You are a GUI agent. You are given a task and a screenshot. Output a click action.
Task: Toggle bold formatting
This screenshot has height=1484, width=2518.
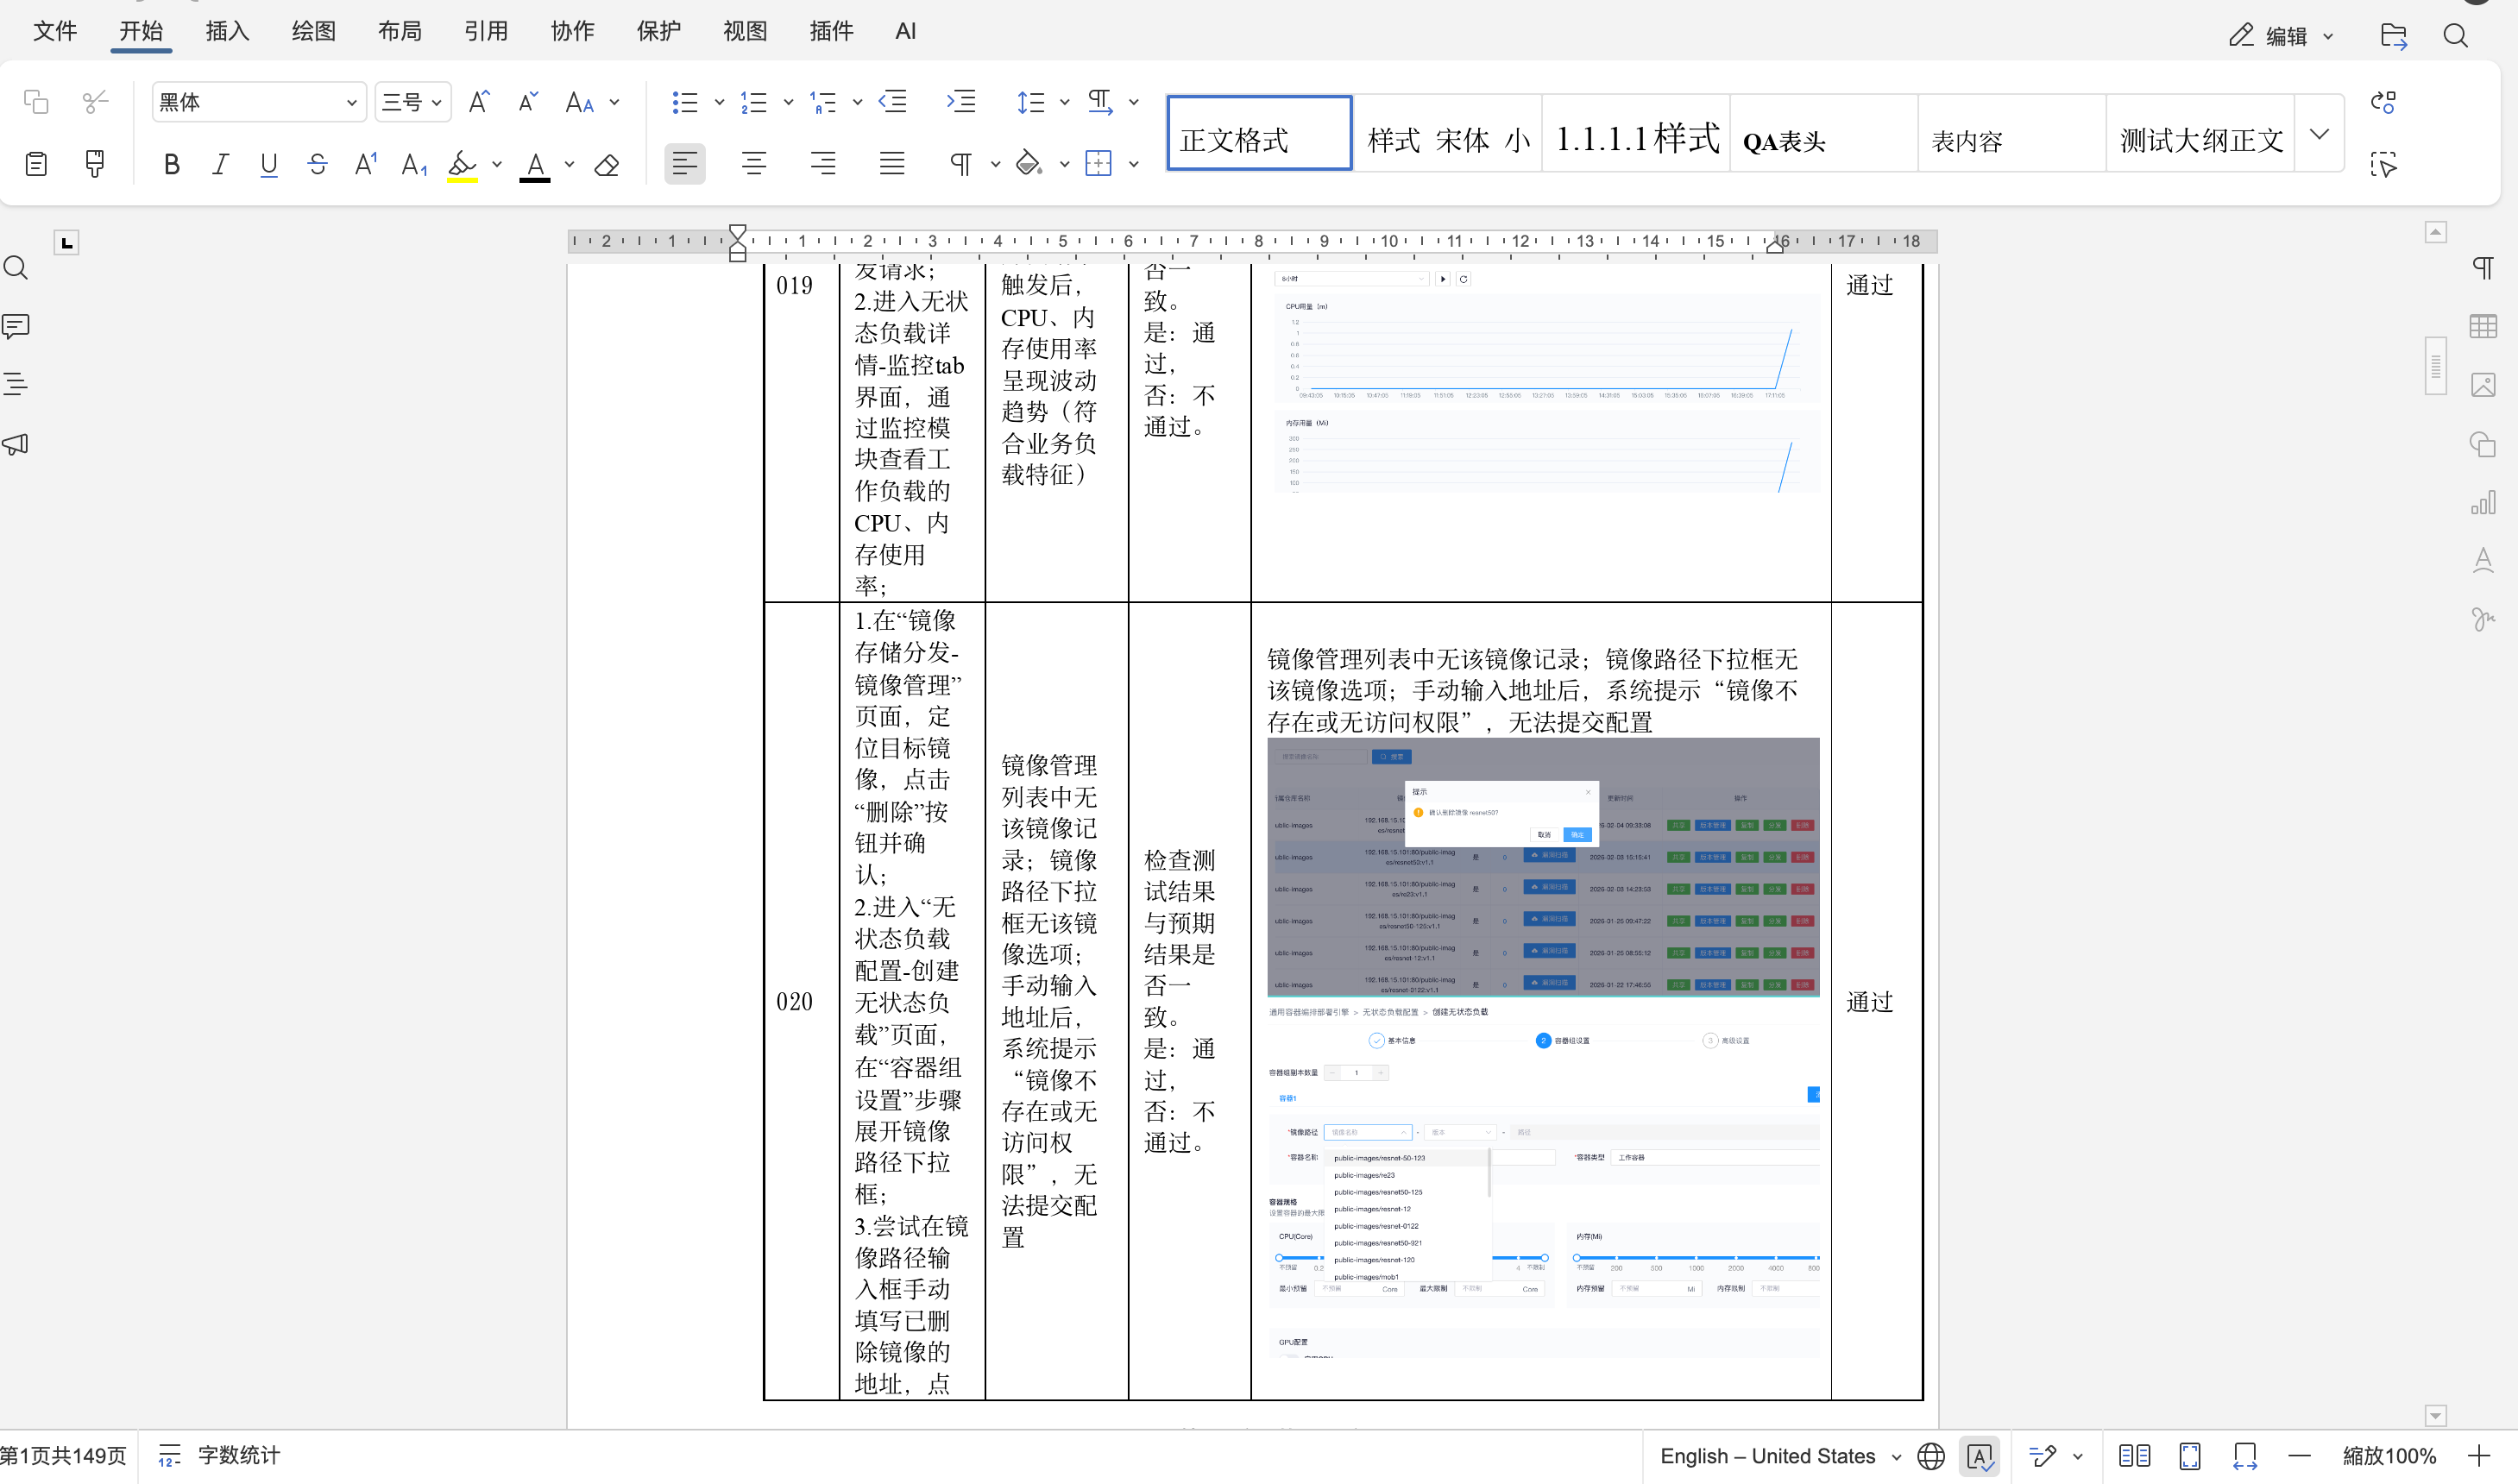click(171, 164)
